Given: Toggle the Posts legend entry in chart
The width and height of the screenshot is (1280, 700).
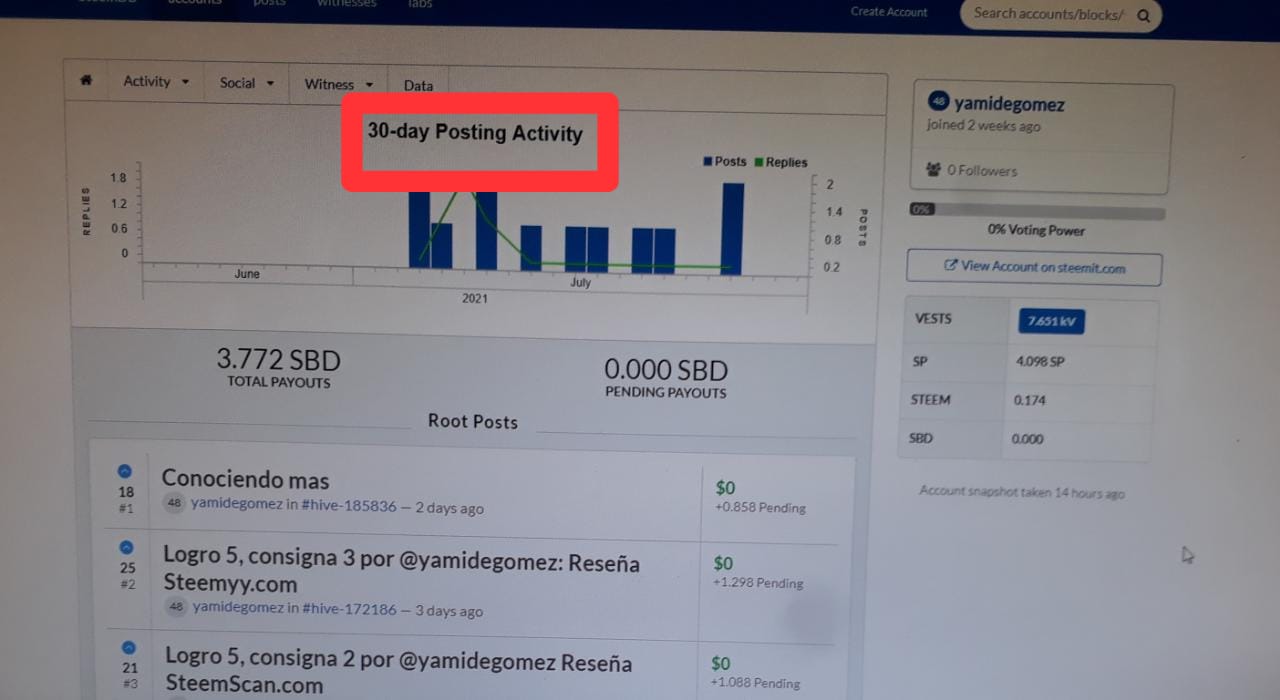Looking at the screenshot, I should pos(725,161).
